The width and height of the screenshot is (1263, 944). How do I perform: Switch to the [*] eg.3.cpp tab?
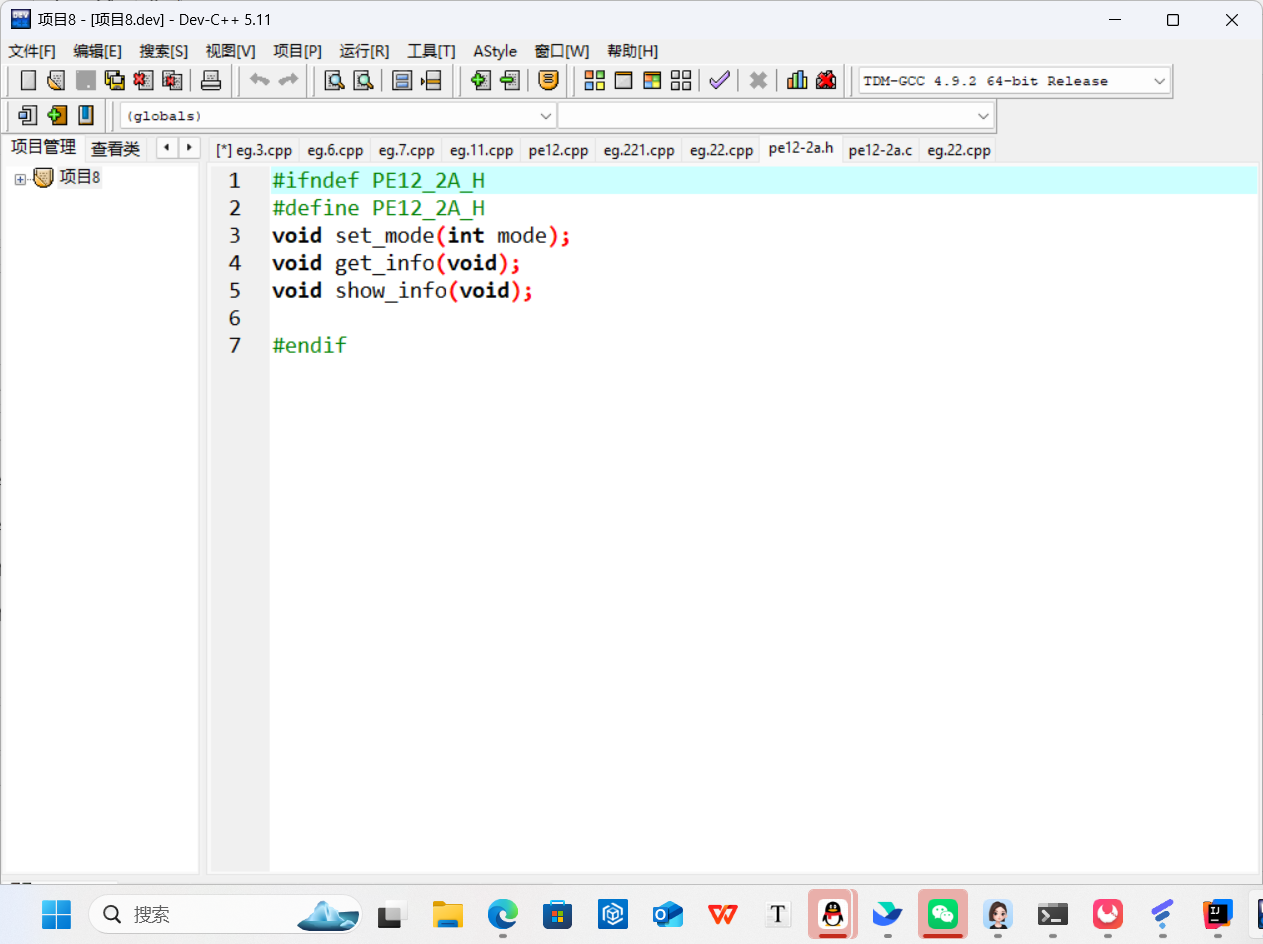coord(254,150)
